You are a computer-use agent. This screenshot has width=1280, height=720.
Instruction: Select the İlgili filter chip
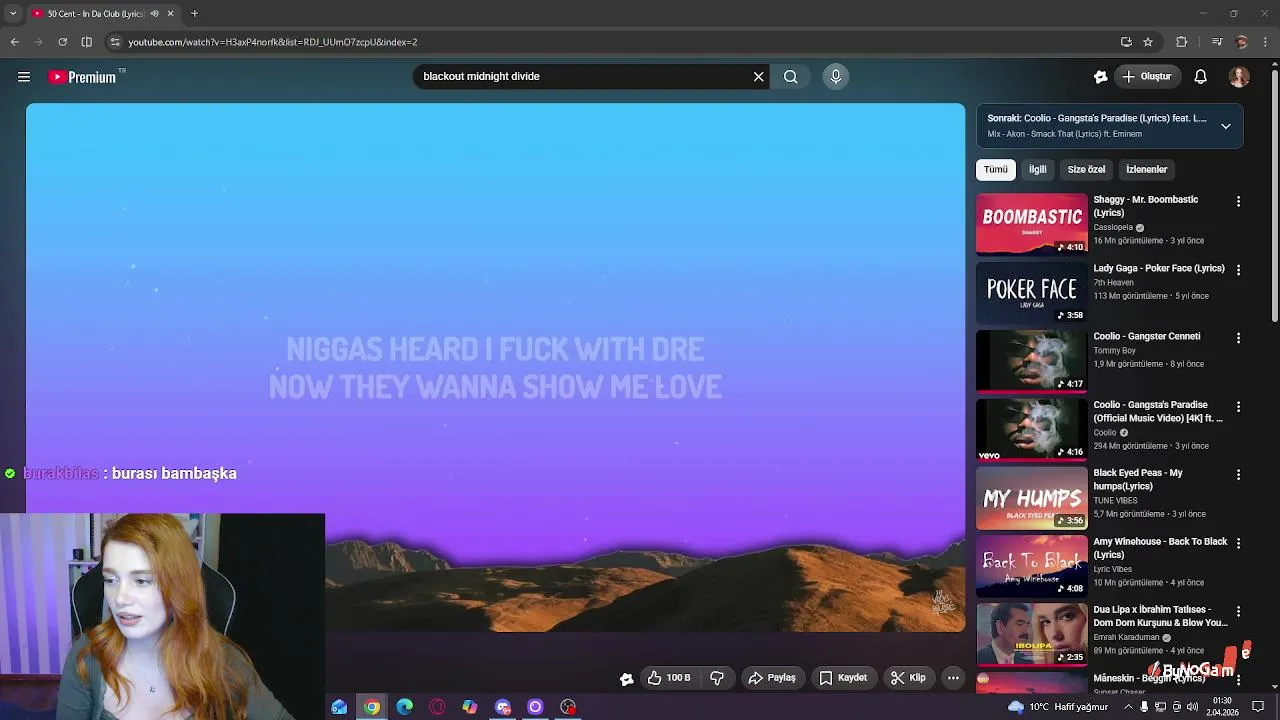point(1038,170)
